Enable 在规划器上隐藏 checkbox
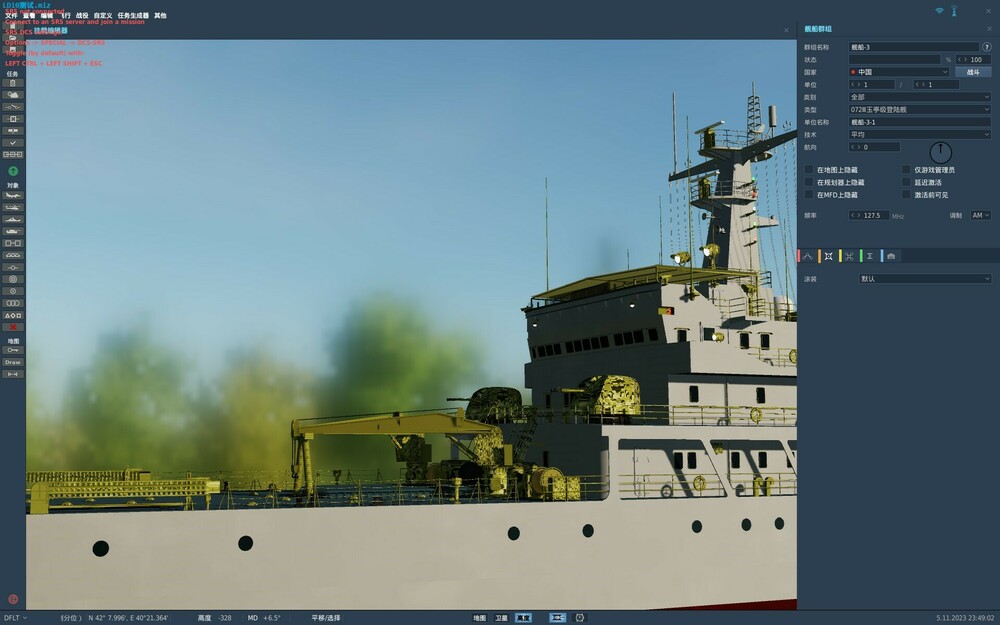This screenshot has width=1000, height=625. [809, 182]
